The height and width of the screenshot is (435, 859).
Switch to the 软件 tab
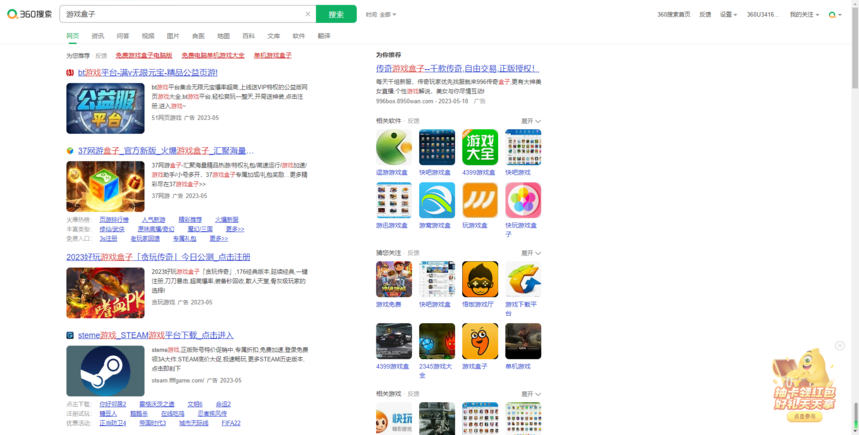click(x=299, y=36)
